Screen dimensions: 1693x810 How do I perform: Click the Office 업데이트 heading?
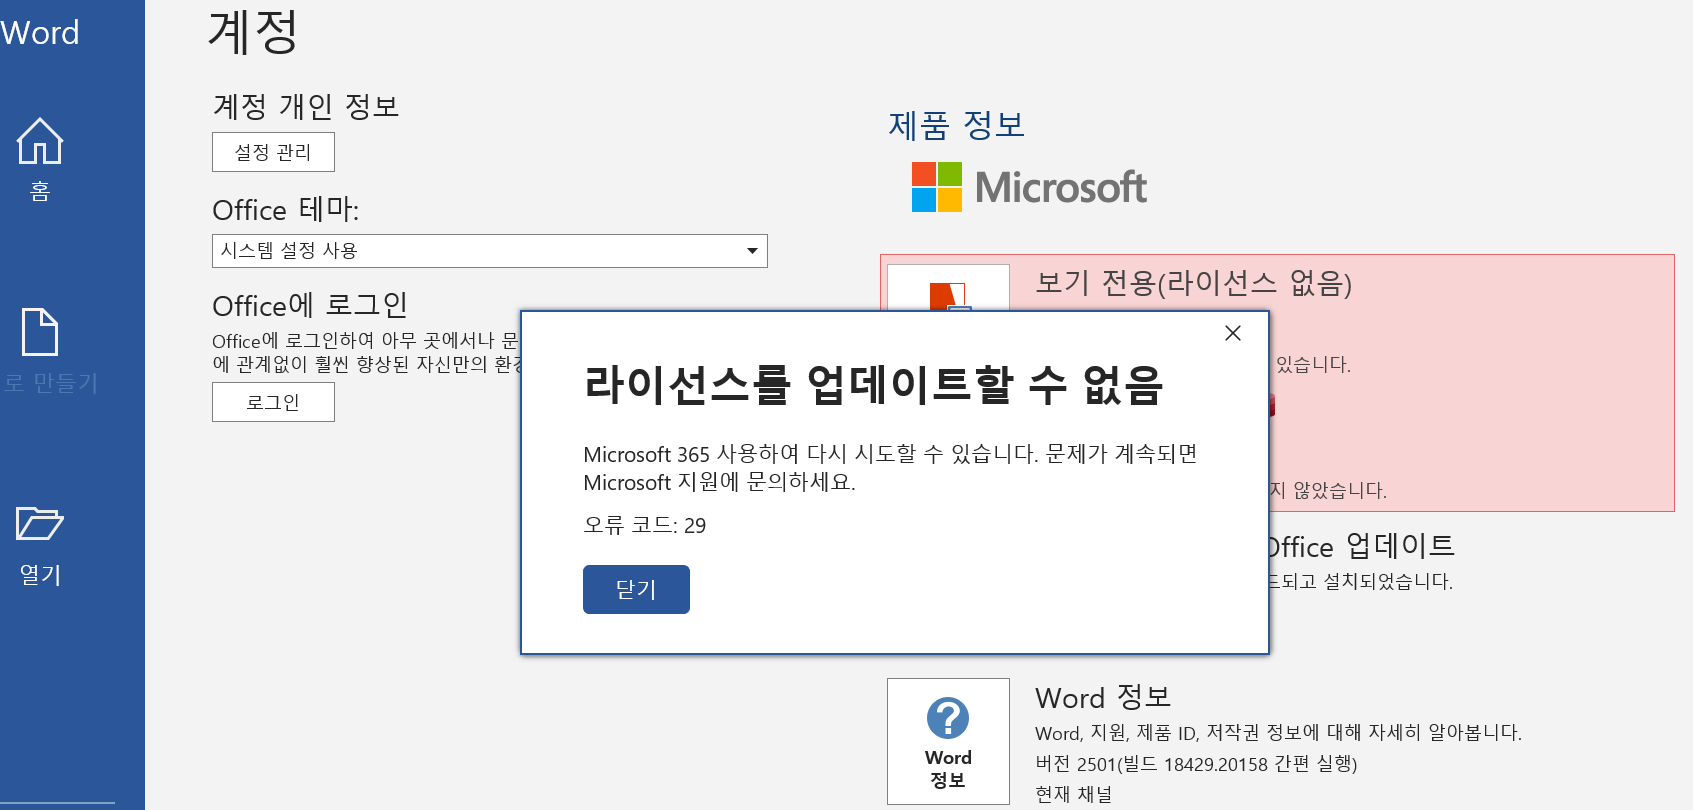coord(1361,546)
